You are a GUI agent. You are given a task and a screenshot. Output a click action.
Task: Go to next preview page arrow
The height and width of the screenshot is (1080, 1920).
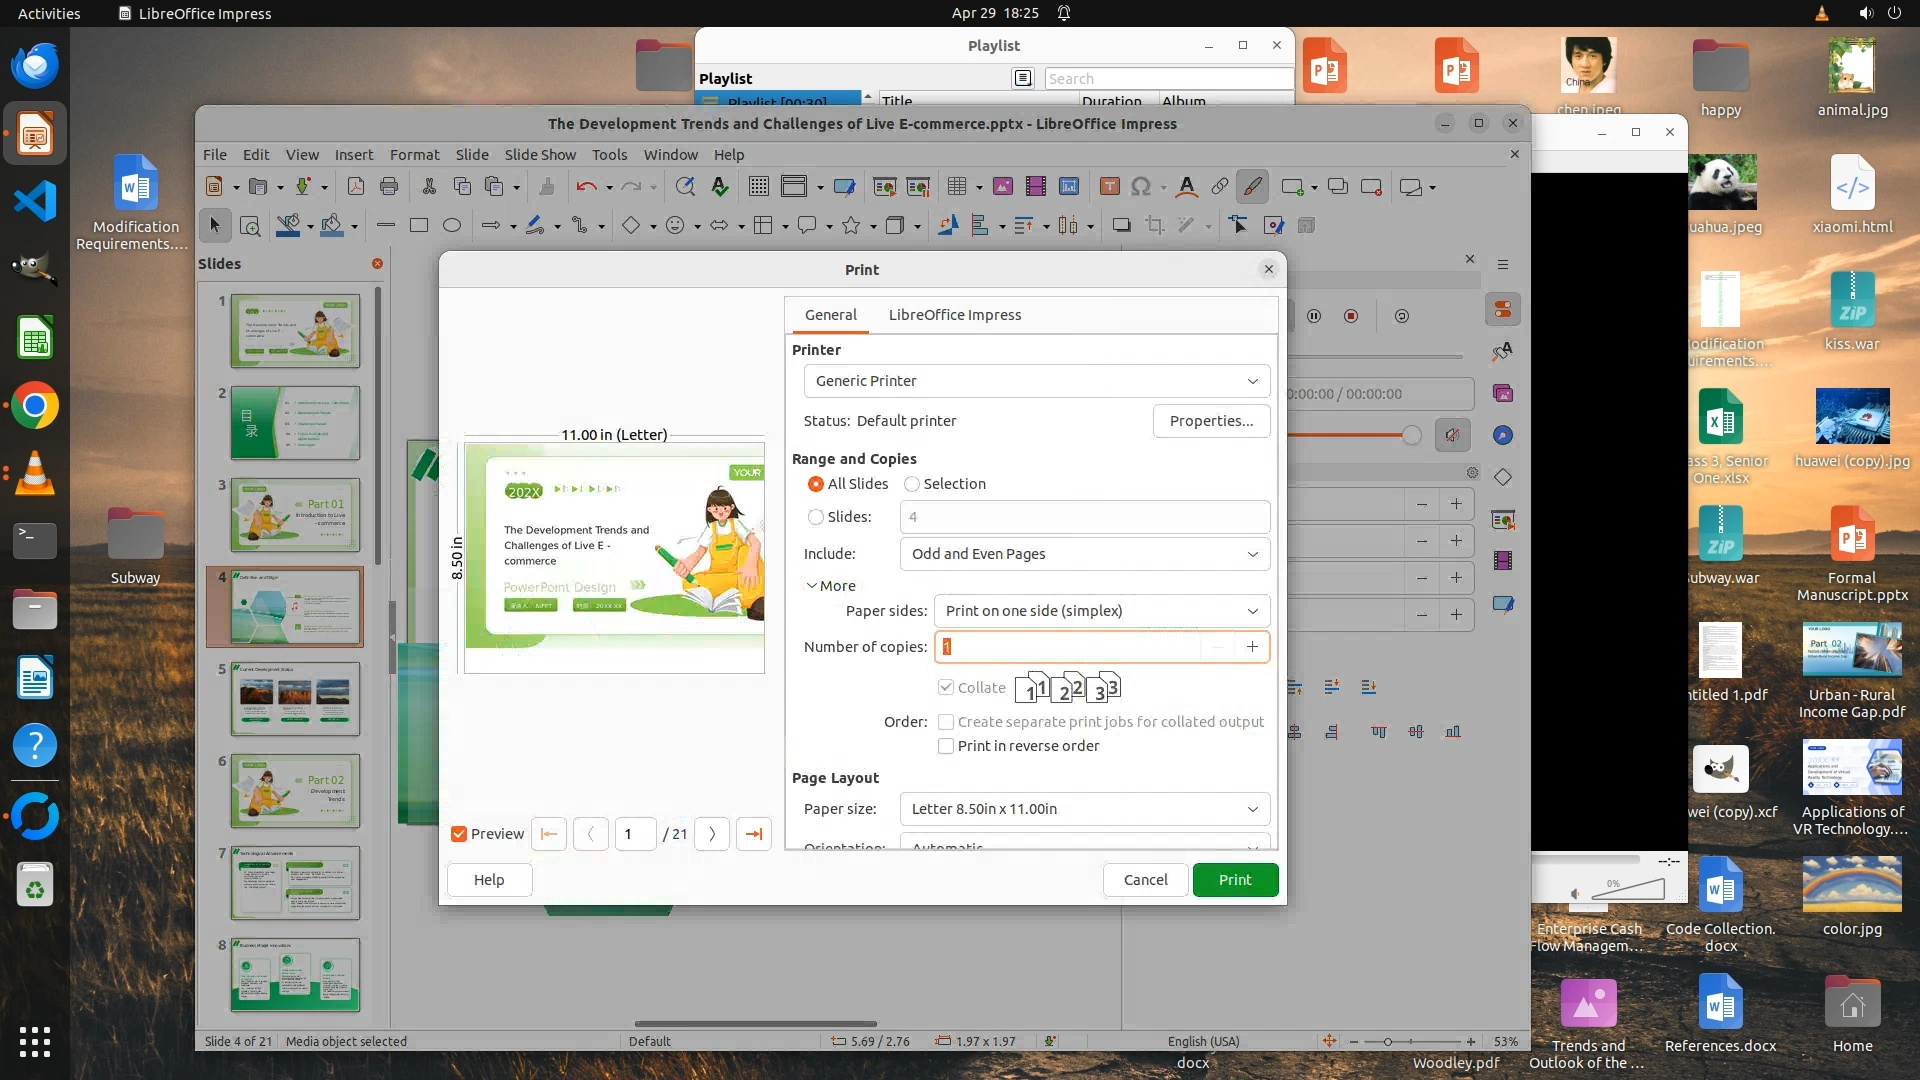pos(712,834)
